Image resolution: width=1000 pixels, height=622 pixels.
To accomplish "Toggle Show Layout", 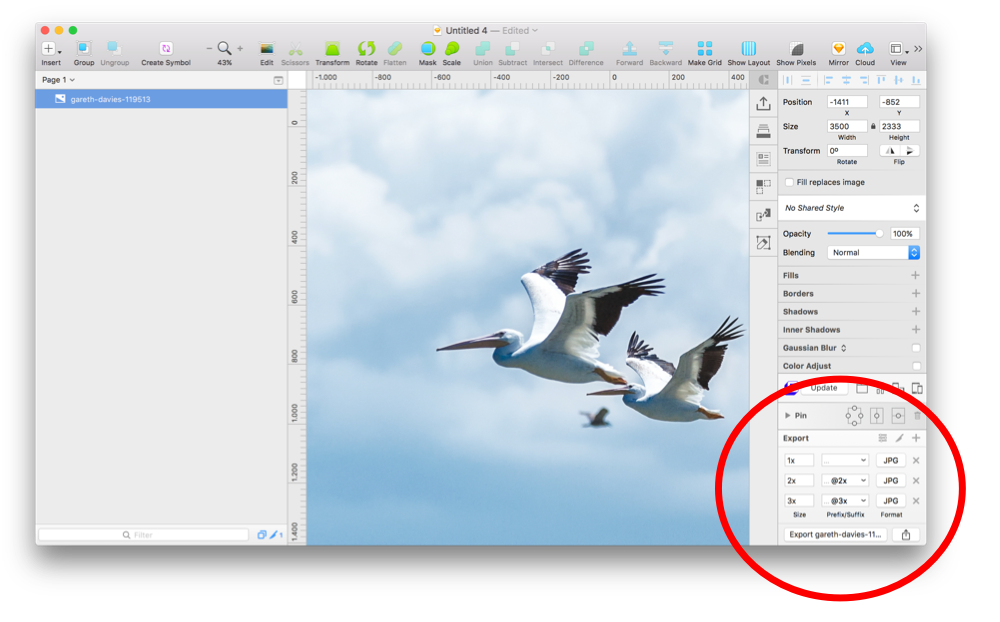I will click(749, 48).
